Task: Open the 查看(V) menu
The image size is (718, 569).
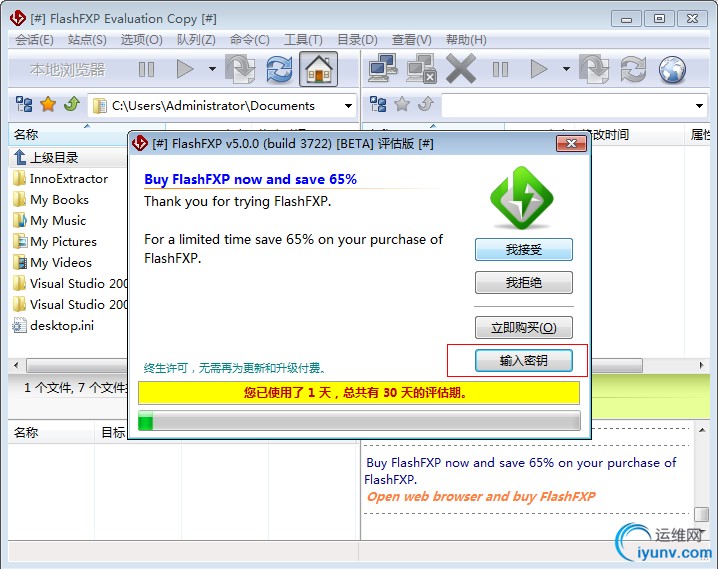Action: 412,40
